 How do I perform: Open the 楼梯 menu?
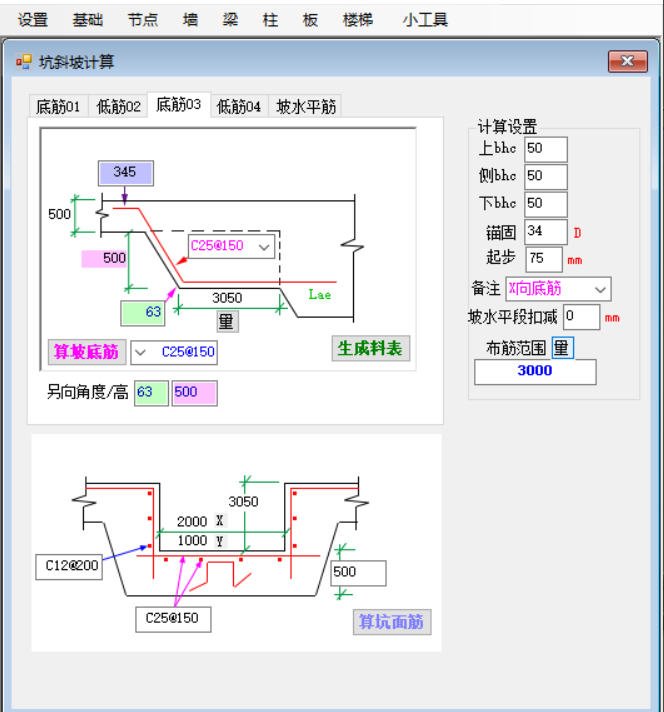(x=358, y=20)
